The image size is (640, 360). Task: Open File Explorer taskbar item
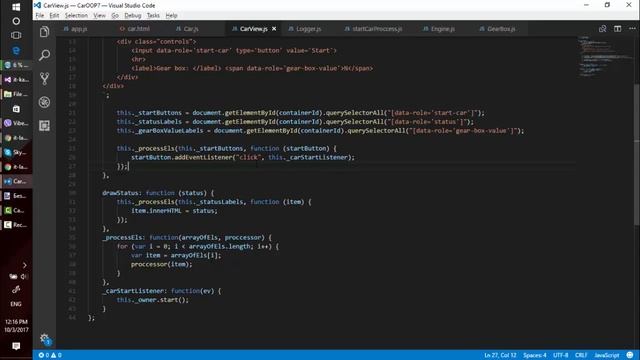coord(16,94)
